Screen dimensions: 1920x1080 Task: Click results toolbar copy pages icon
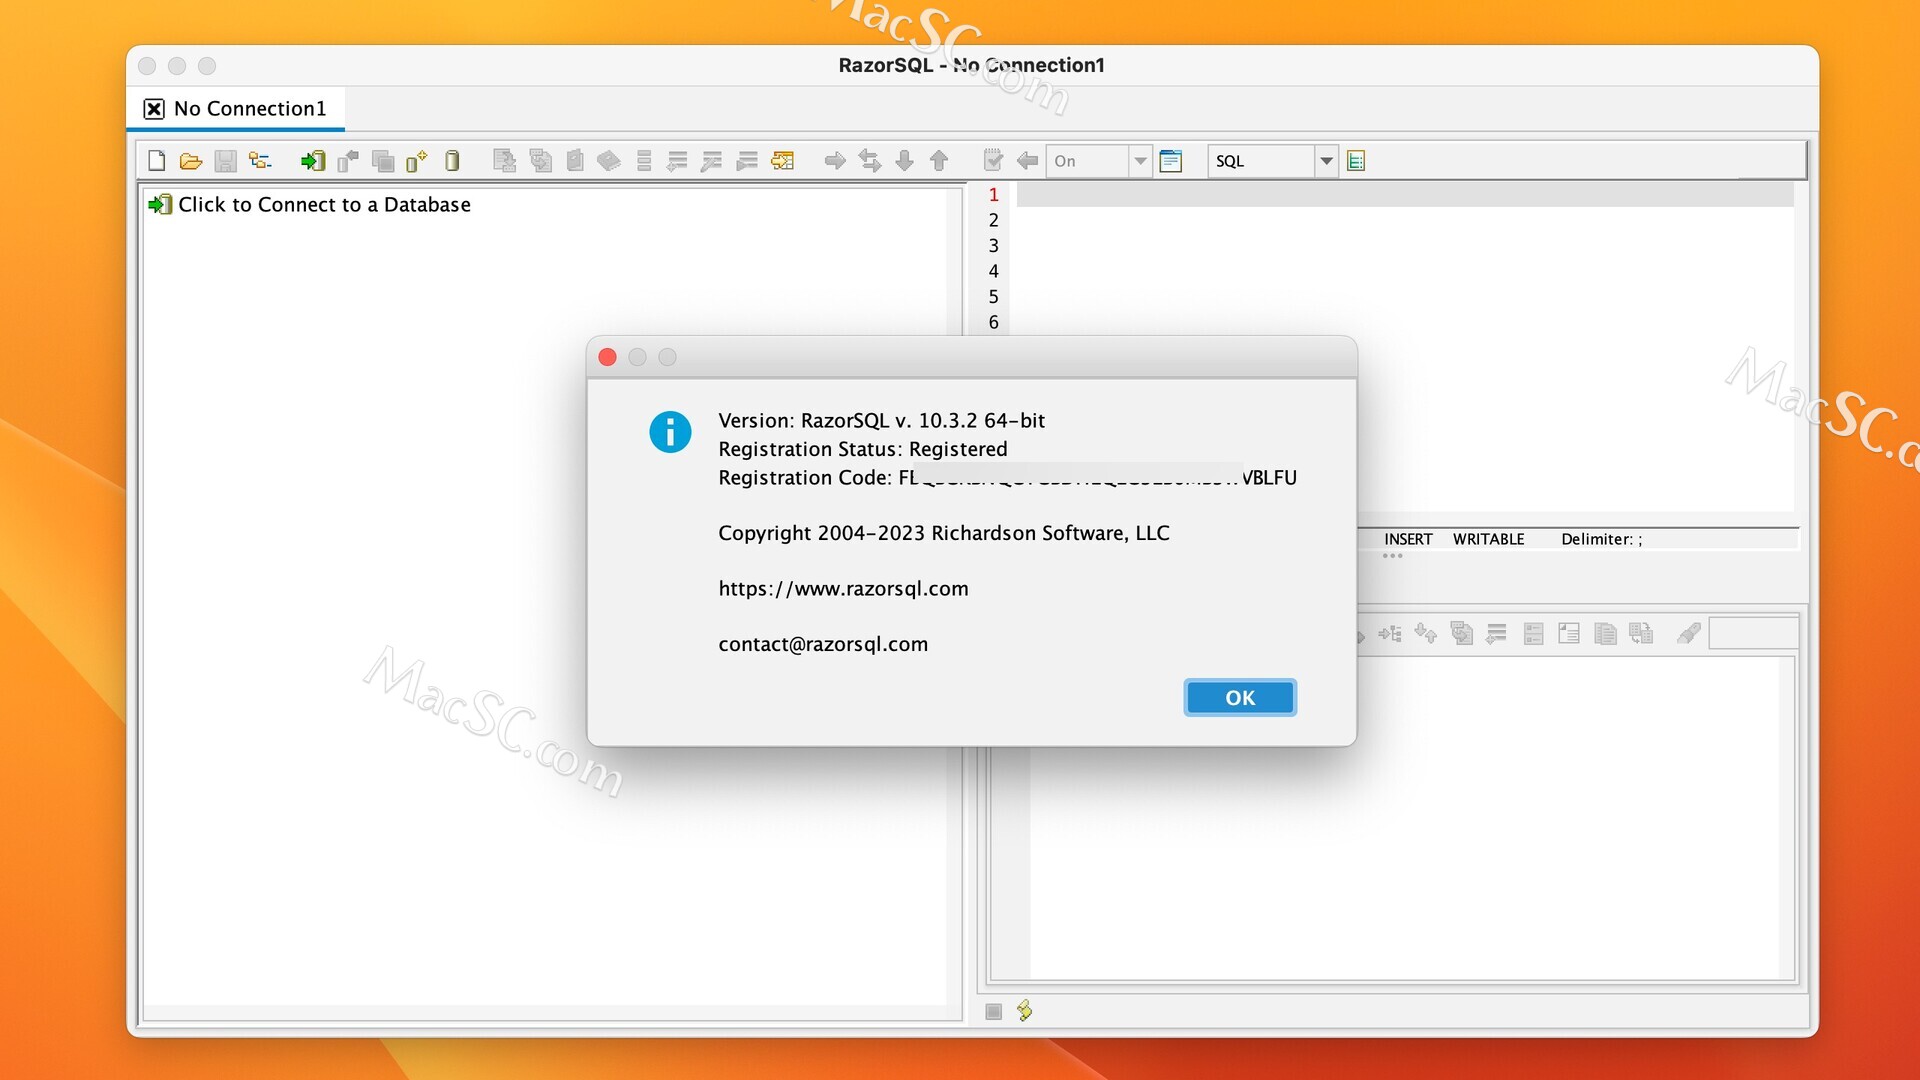pyautogui.click(x=1605, y=634)
